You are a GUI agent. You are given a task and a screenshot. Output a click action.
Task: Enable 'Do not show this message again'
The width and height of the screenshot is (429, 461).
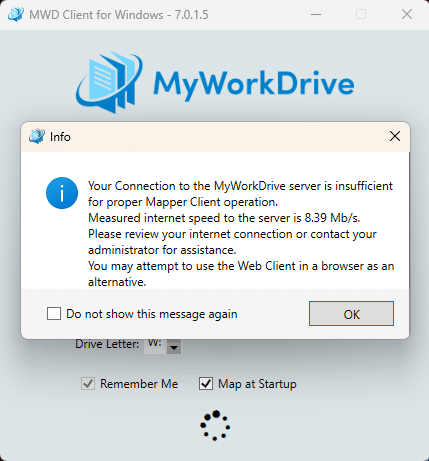click(x=54, y=314)
